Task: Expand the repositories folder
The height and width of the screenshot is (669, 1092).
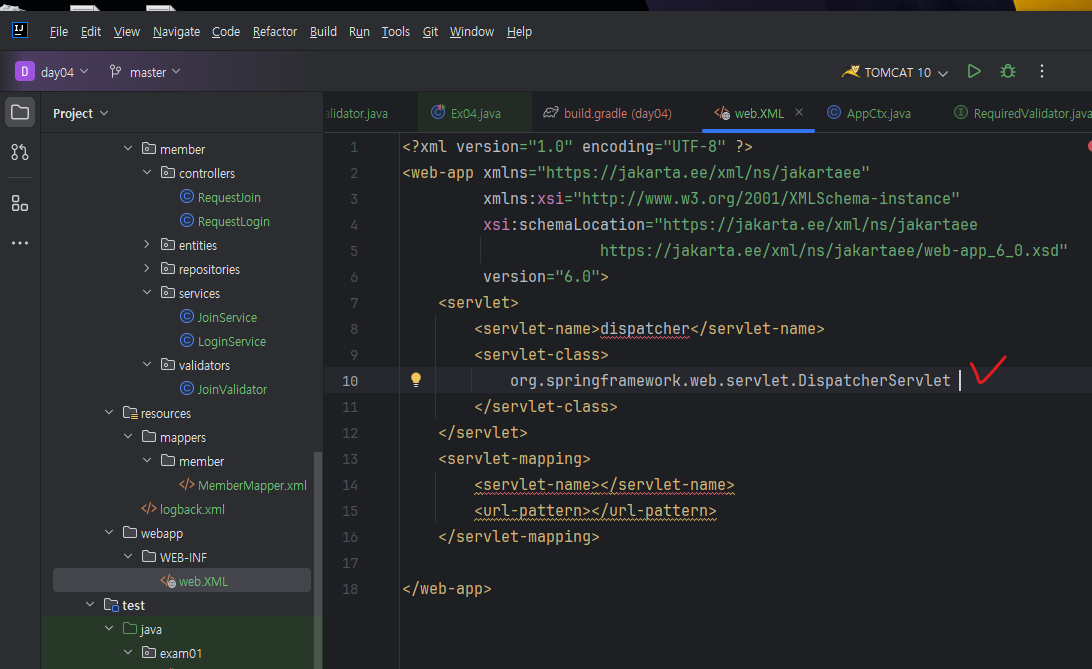Action: 147,268
